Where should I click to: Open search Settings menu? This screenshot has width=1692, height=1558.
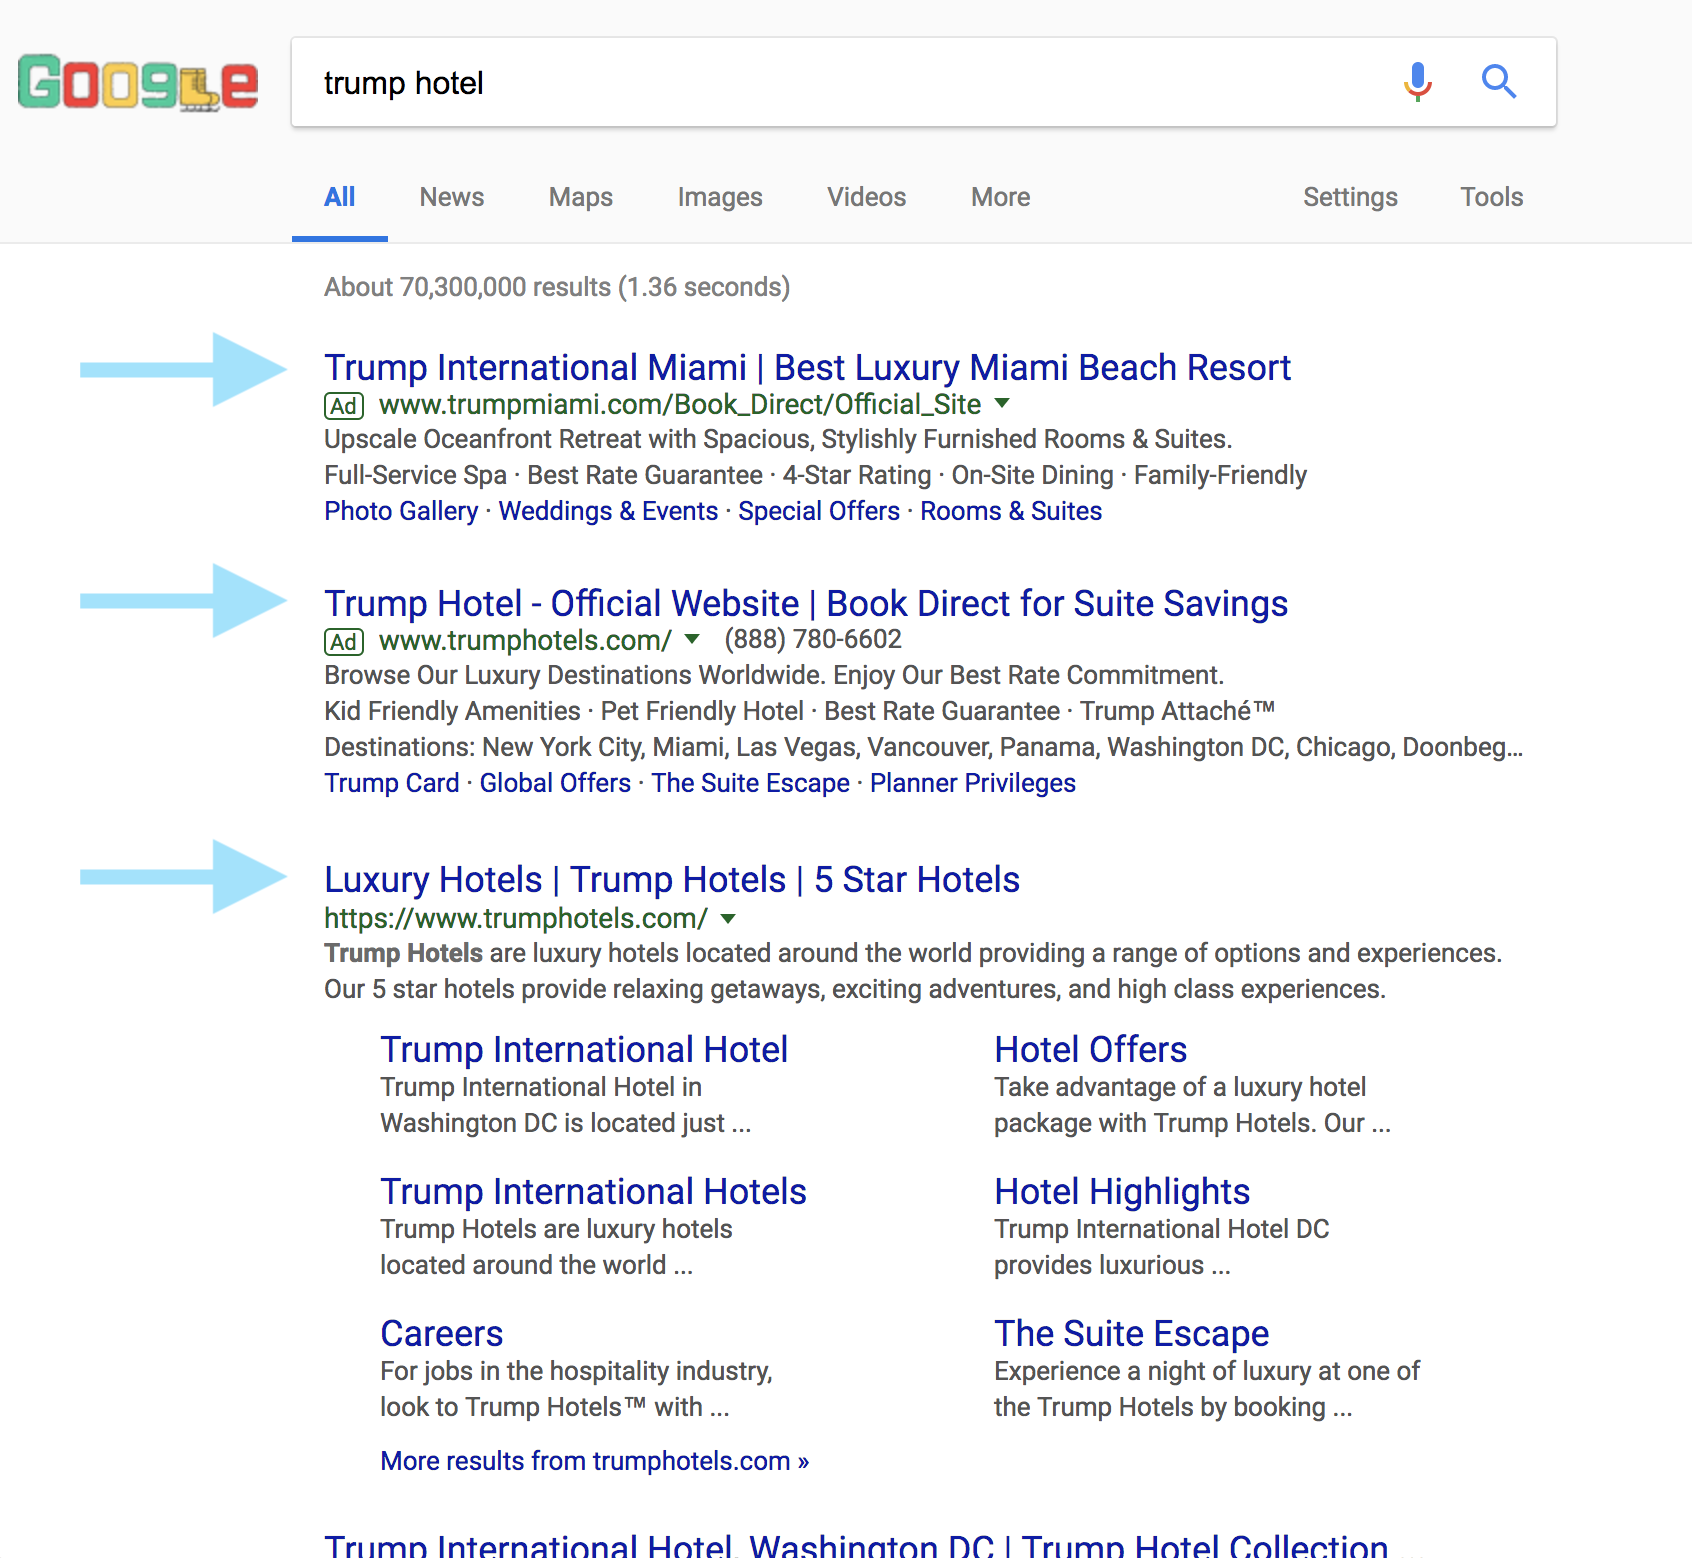click(1349, 197)
